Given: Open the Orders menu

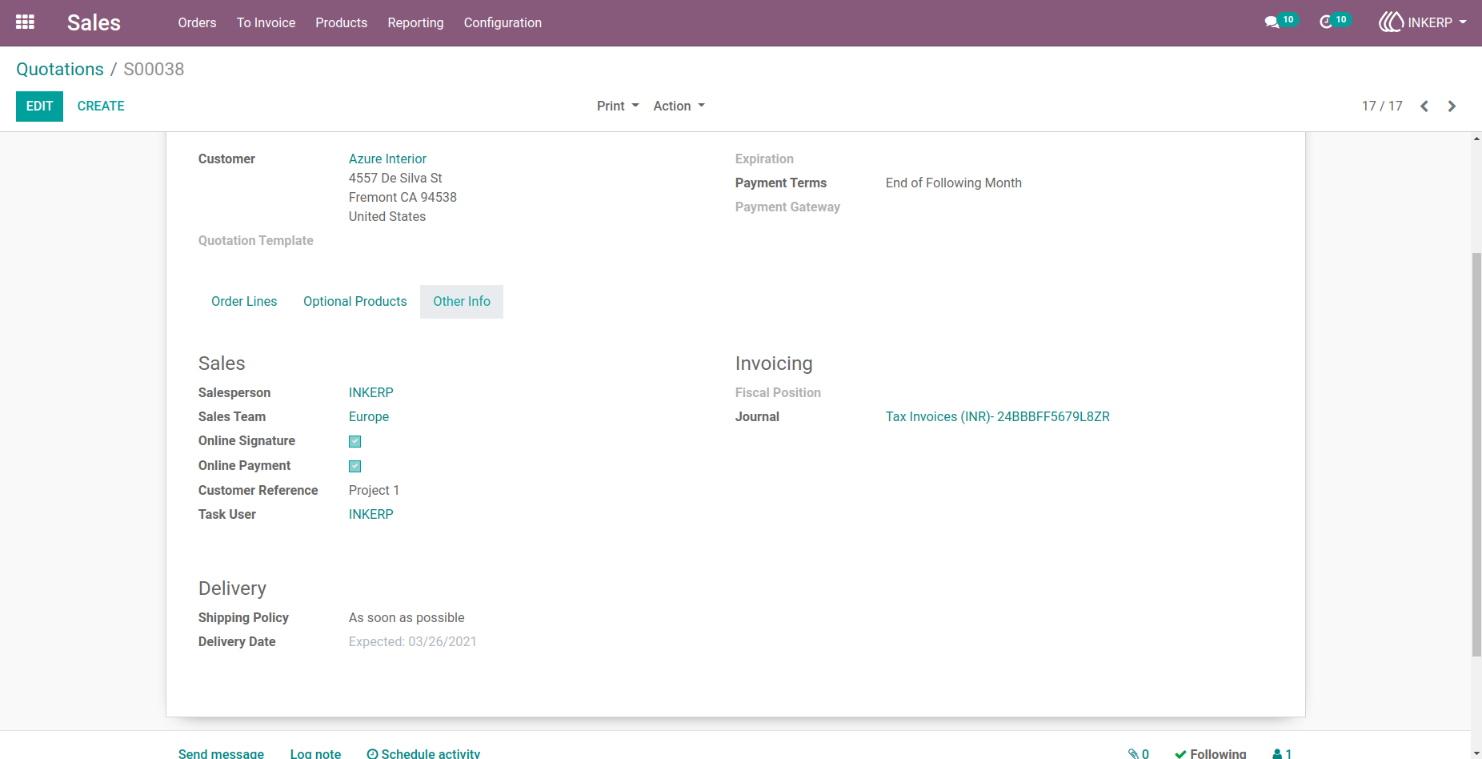Looking at the screenshot, I should pos(197,22).
